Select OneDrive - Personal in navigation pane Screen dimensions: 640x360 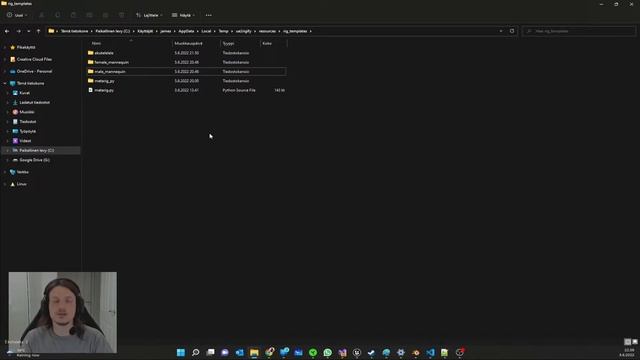[x=34, y=71]
